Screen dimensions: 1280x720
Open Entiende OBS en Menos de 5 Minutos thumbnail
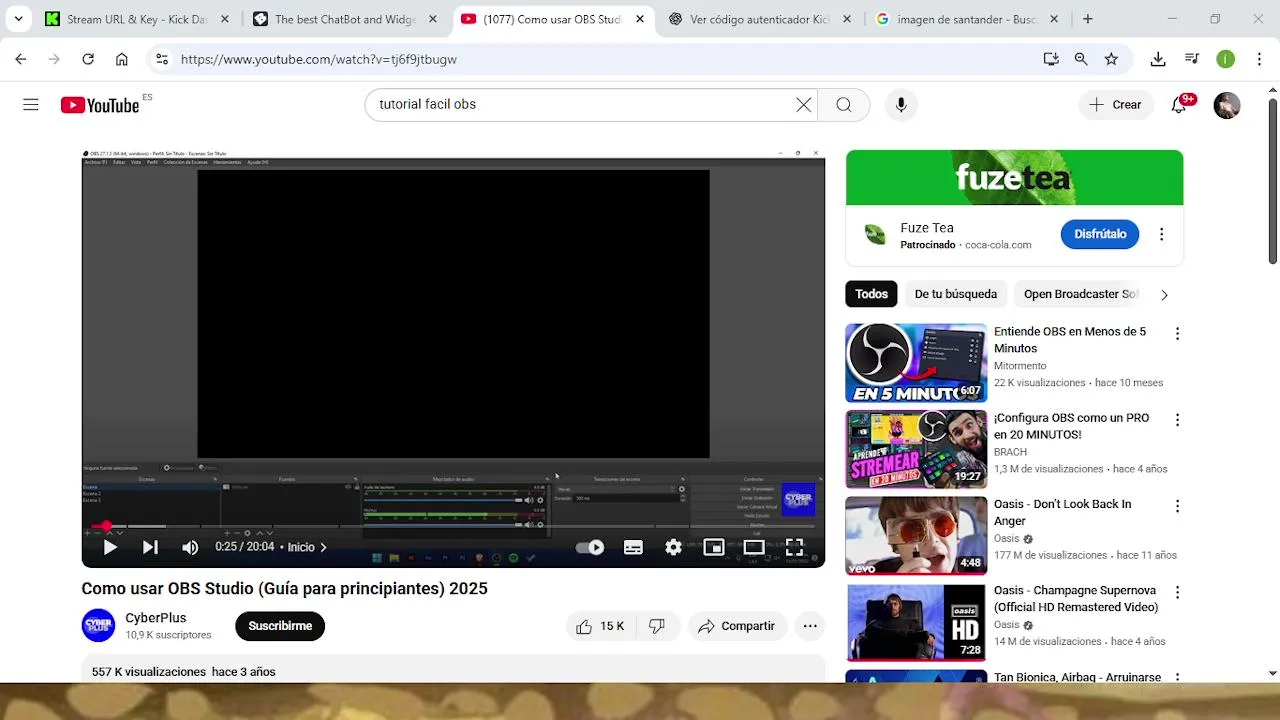coord(916,362)
